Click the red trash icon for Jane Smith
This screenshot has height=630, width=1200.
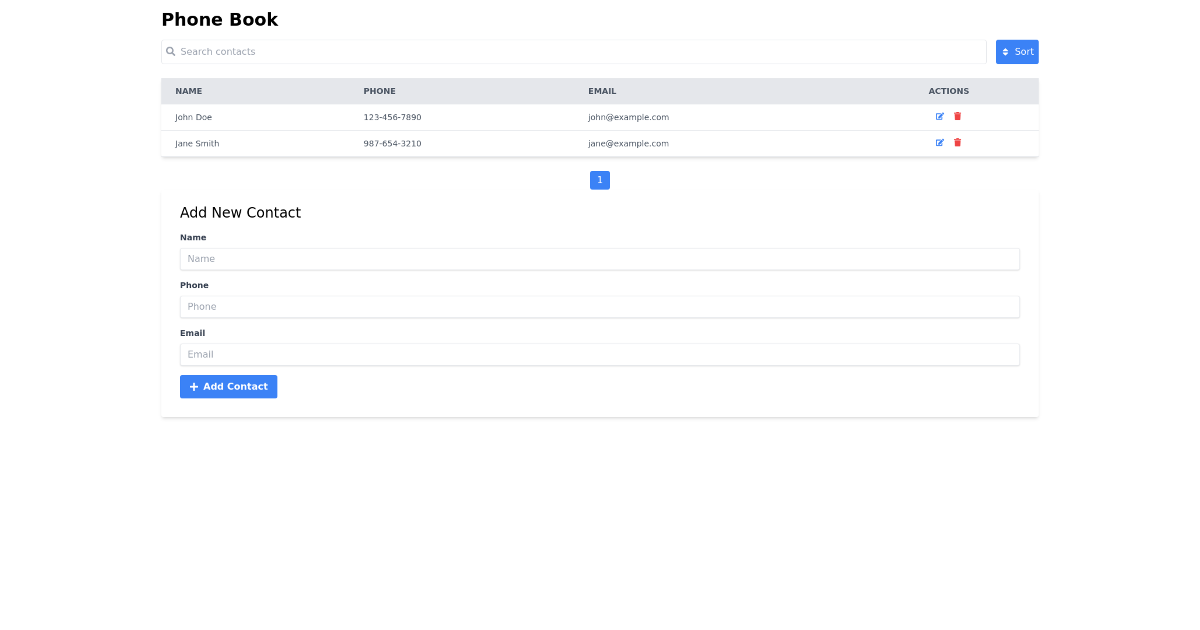[x=957, y=142]
